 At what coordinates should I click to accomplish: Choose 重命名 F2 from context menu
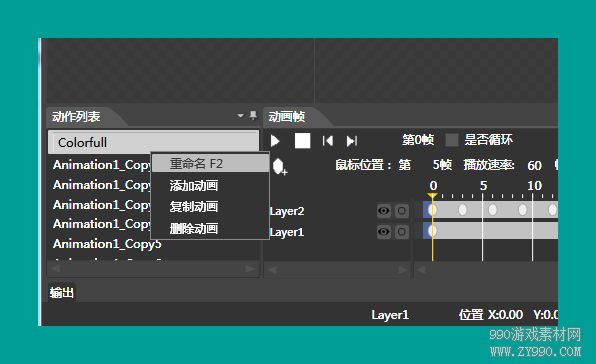[210, 164]
